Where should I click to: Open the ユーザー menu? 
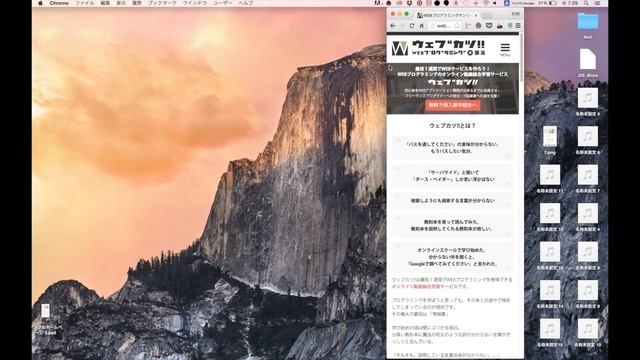222,3
